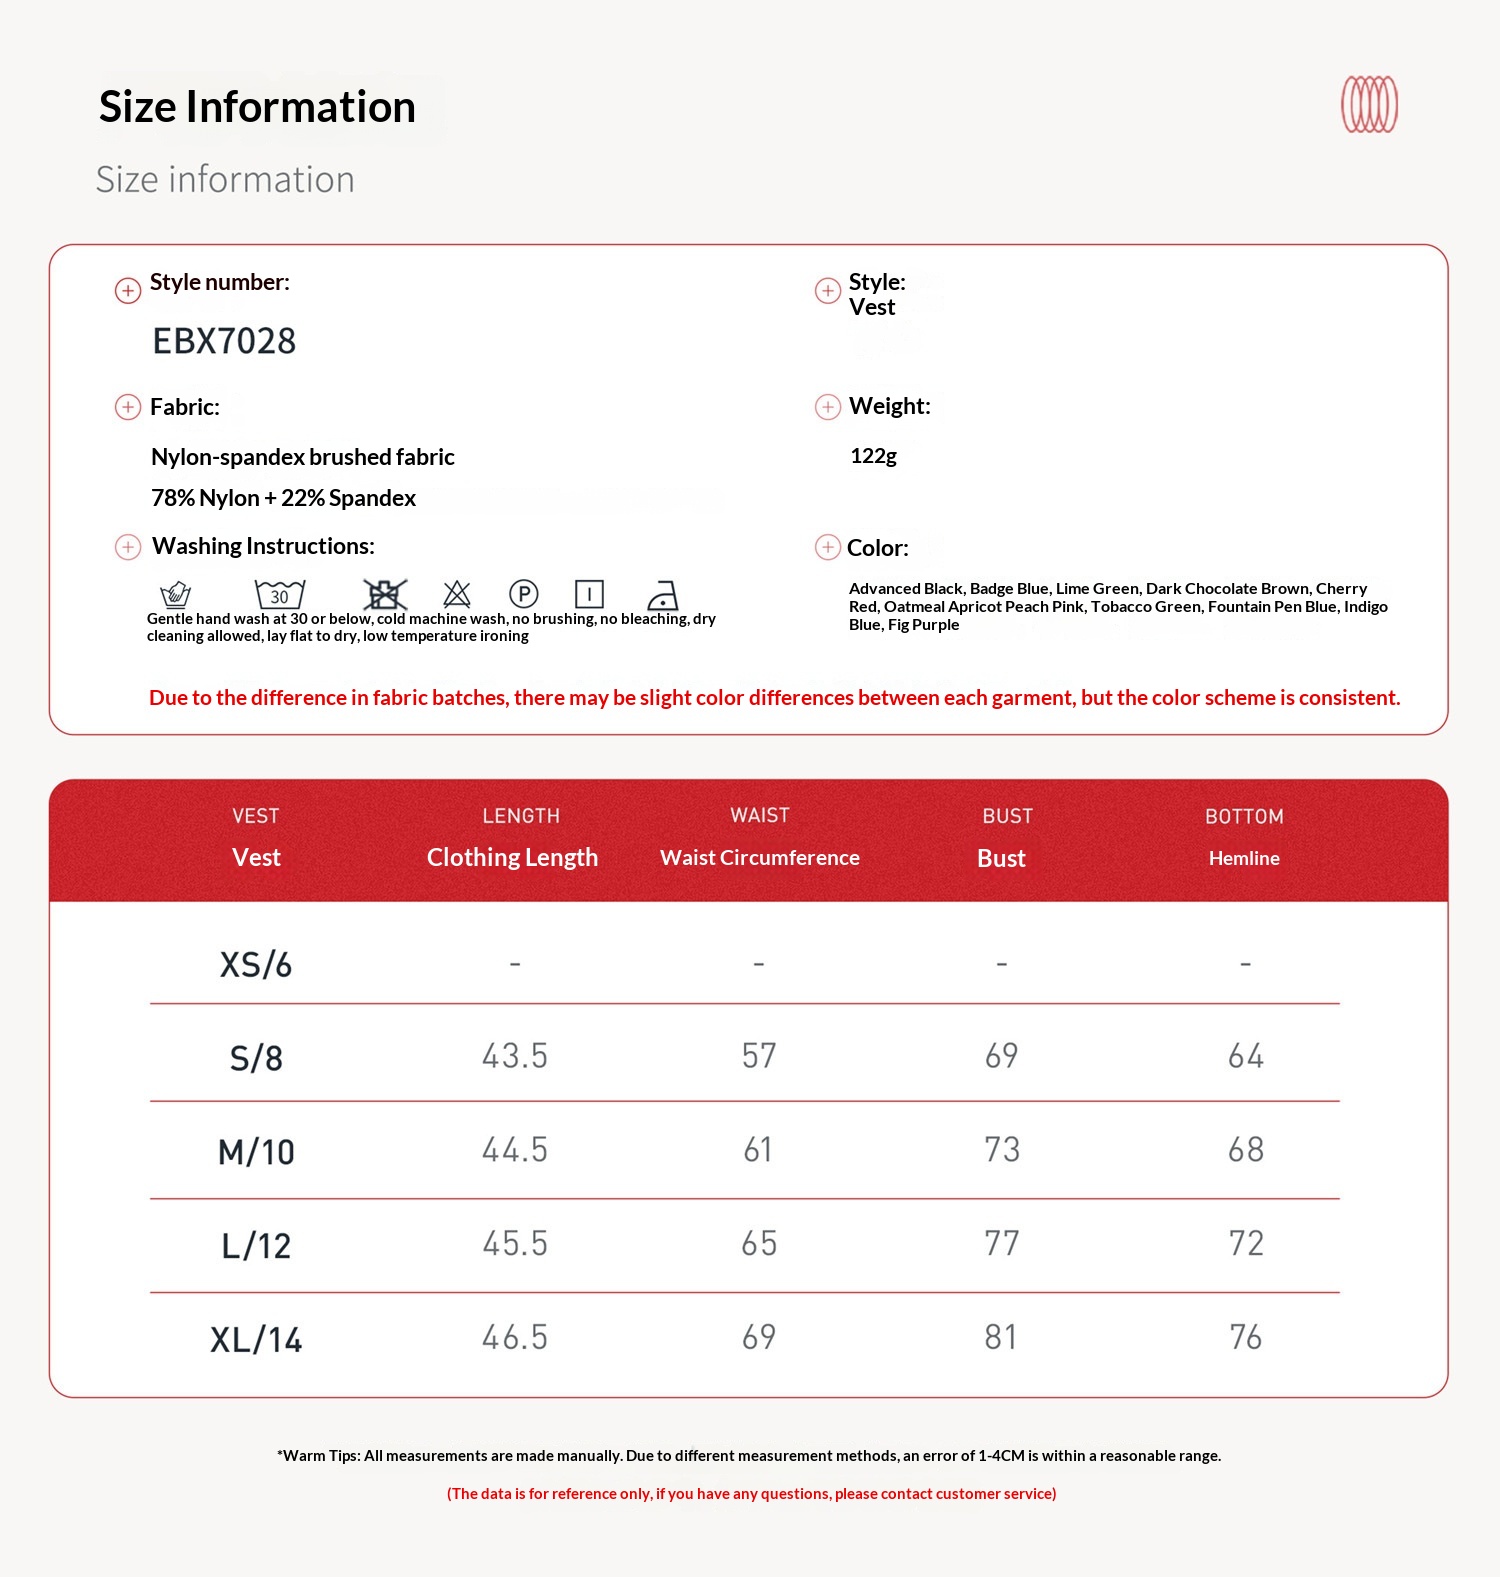1500x1577 pixels.
Task: Click the M/10 bust value 73
Action: tap(1002, 1149)
